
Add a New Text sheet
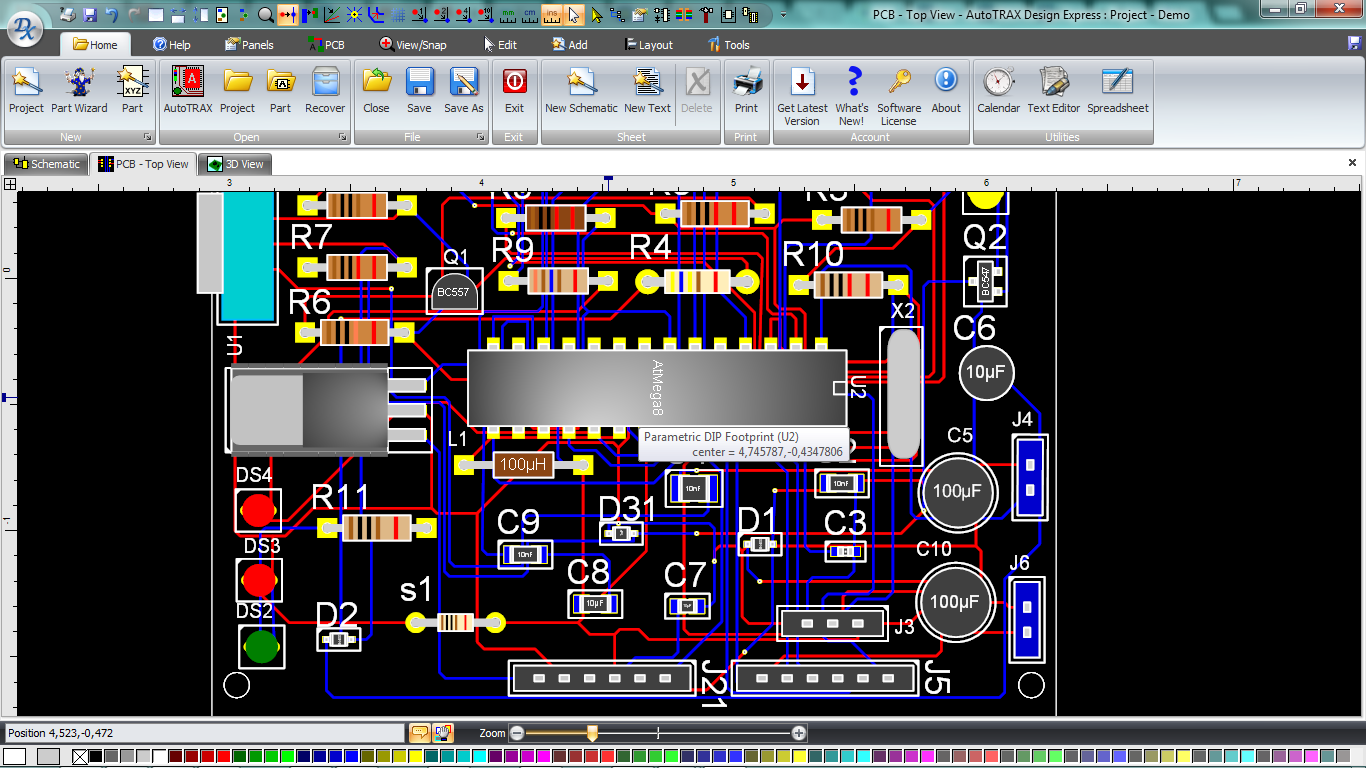pos(647,91)
